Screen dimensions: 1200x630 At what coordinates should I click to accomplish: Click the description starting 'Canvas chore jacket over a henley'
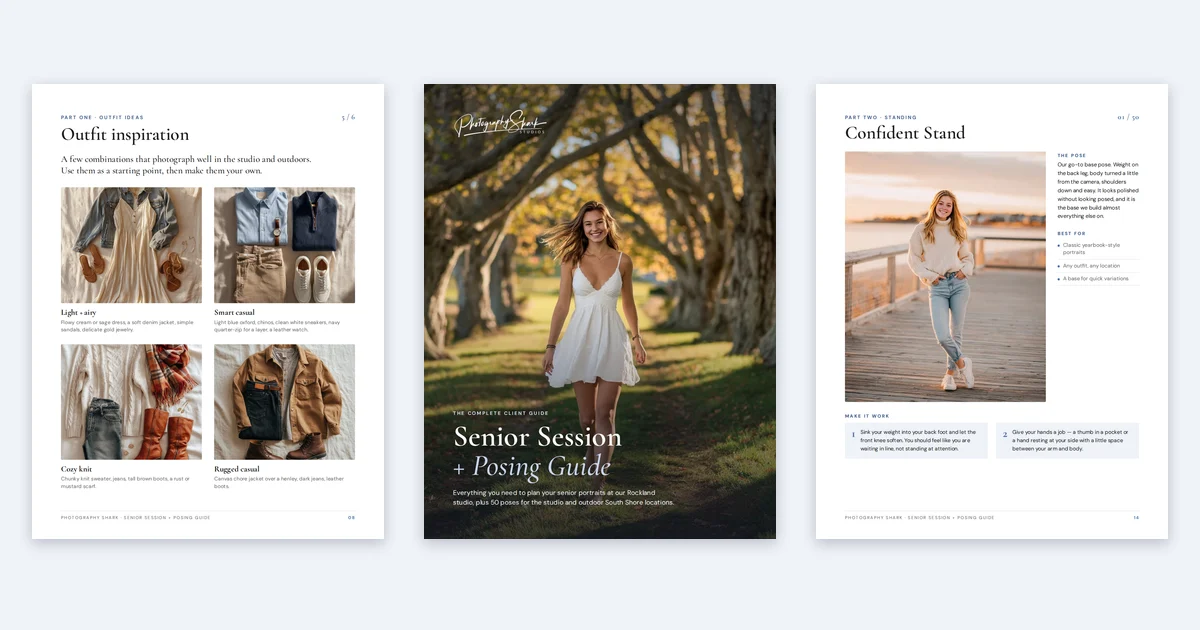point(277,482)
